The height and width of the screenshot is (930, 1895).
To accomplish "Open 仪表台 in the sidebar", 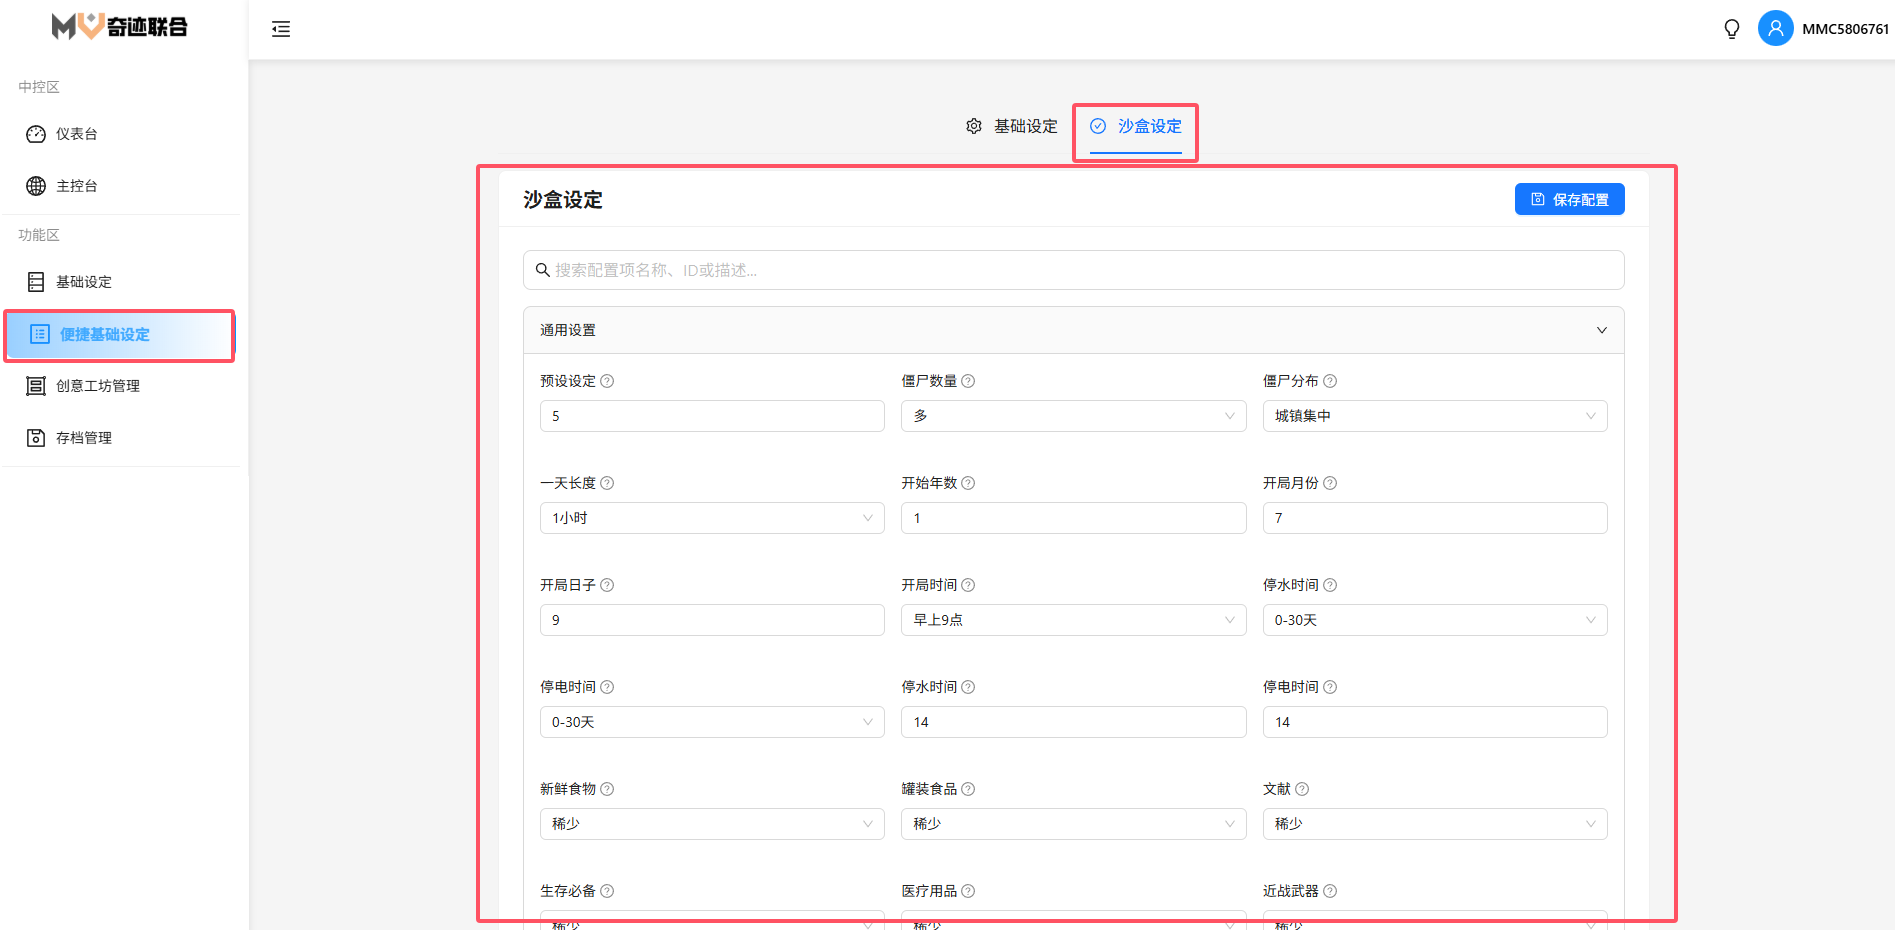I will pyautogui.click(x=77, y=134).
